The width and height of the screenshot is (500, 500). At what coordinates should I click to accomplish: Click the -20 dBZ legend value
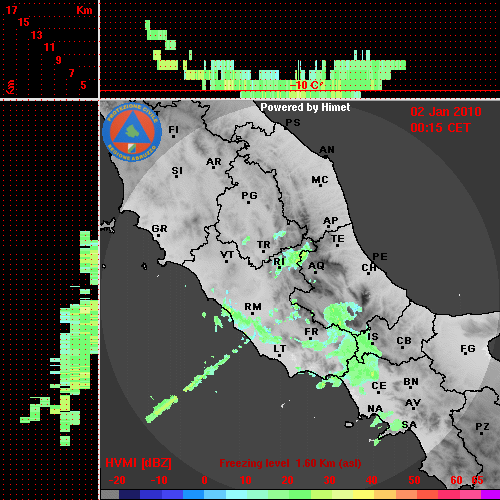click(117, 480)
